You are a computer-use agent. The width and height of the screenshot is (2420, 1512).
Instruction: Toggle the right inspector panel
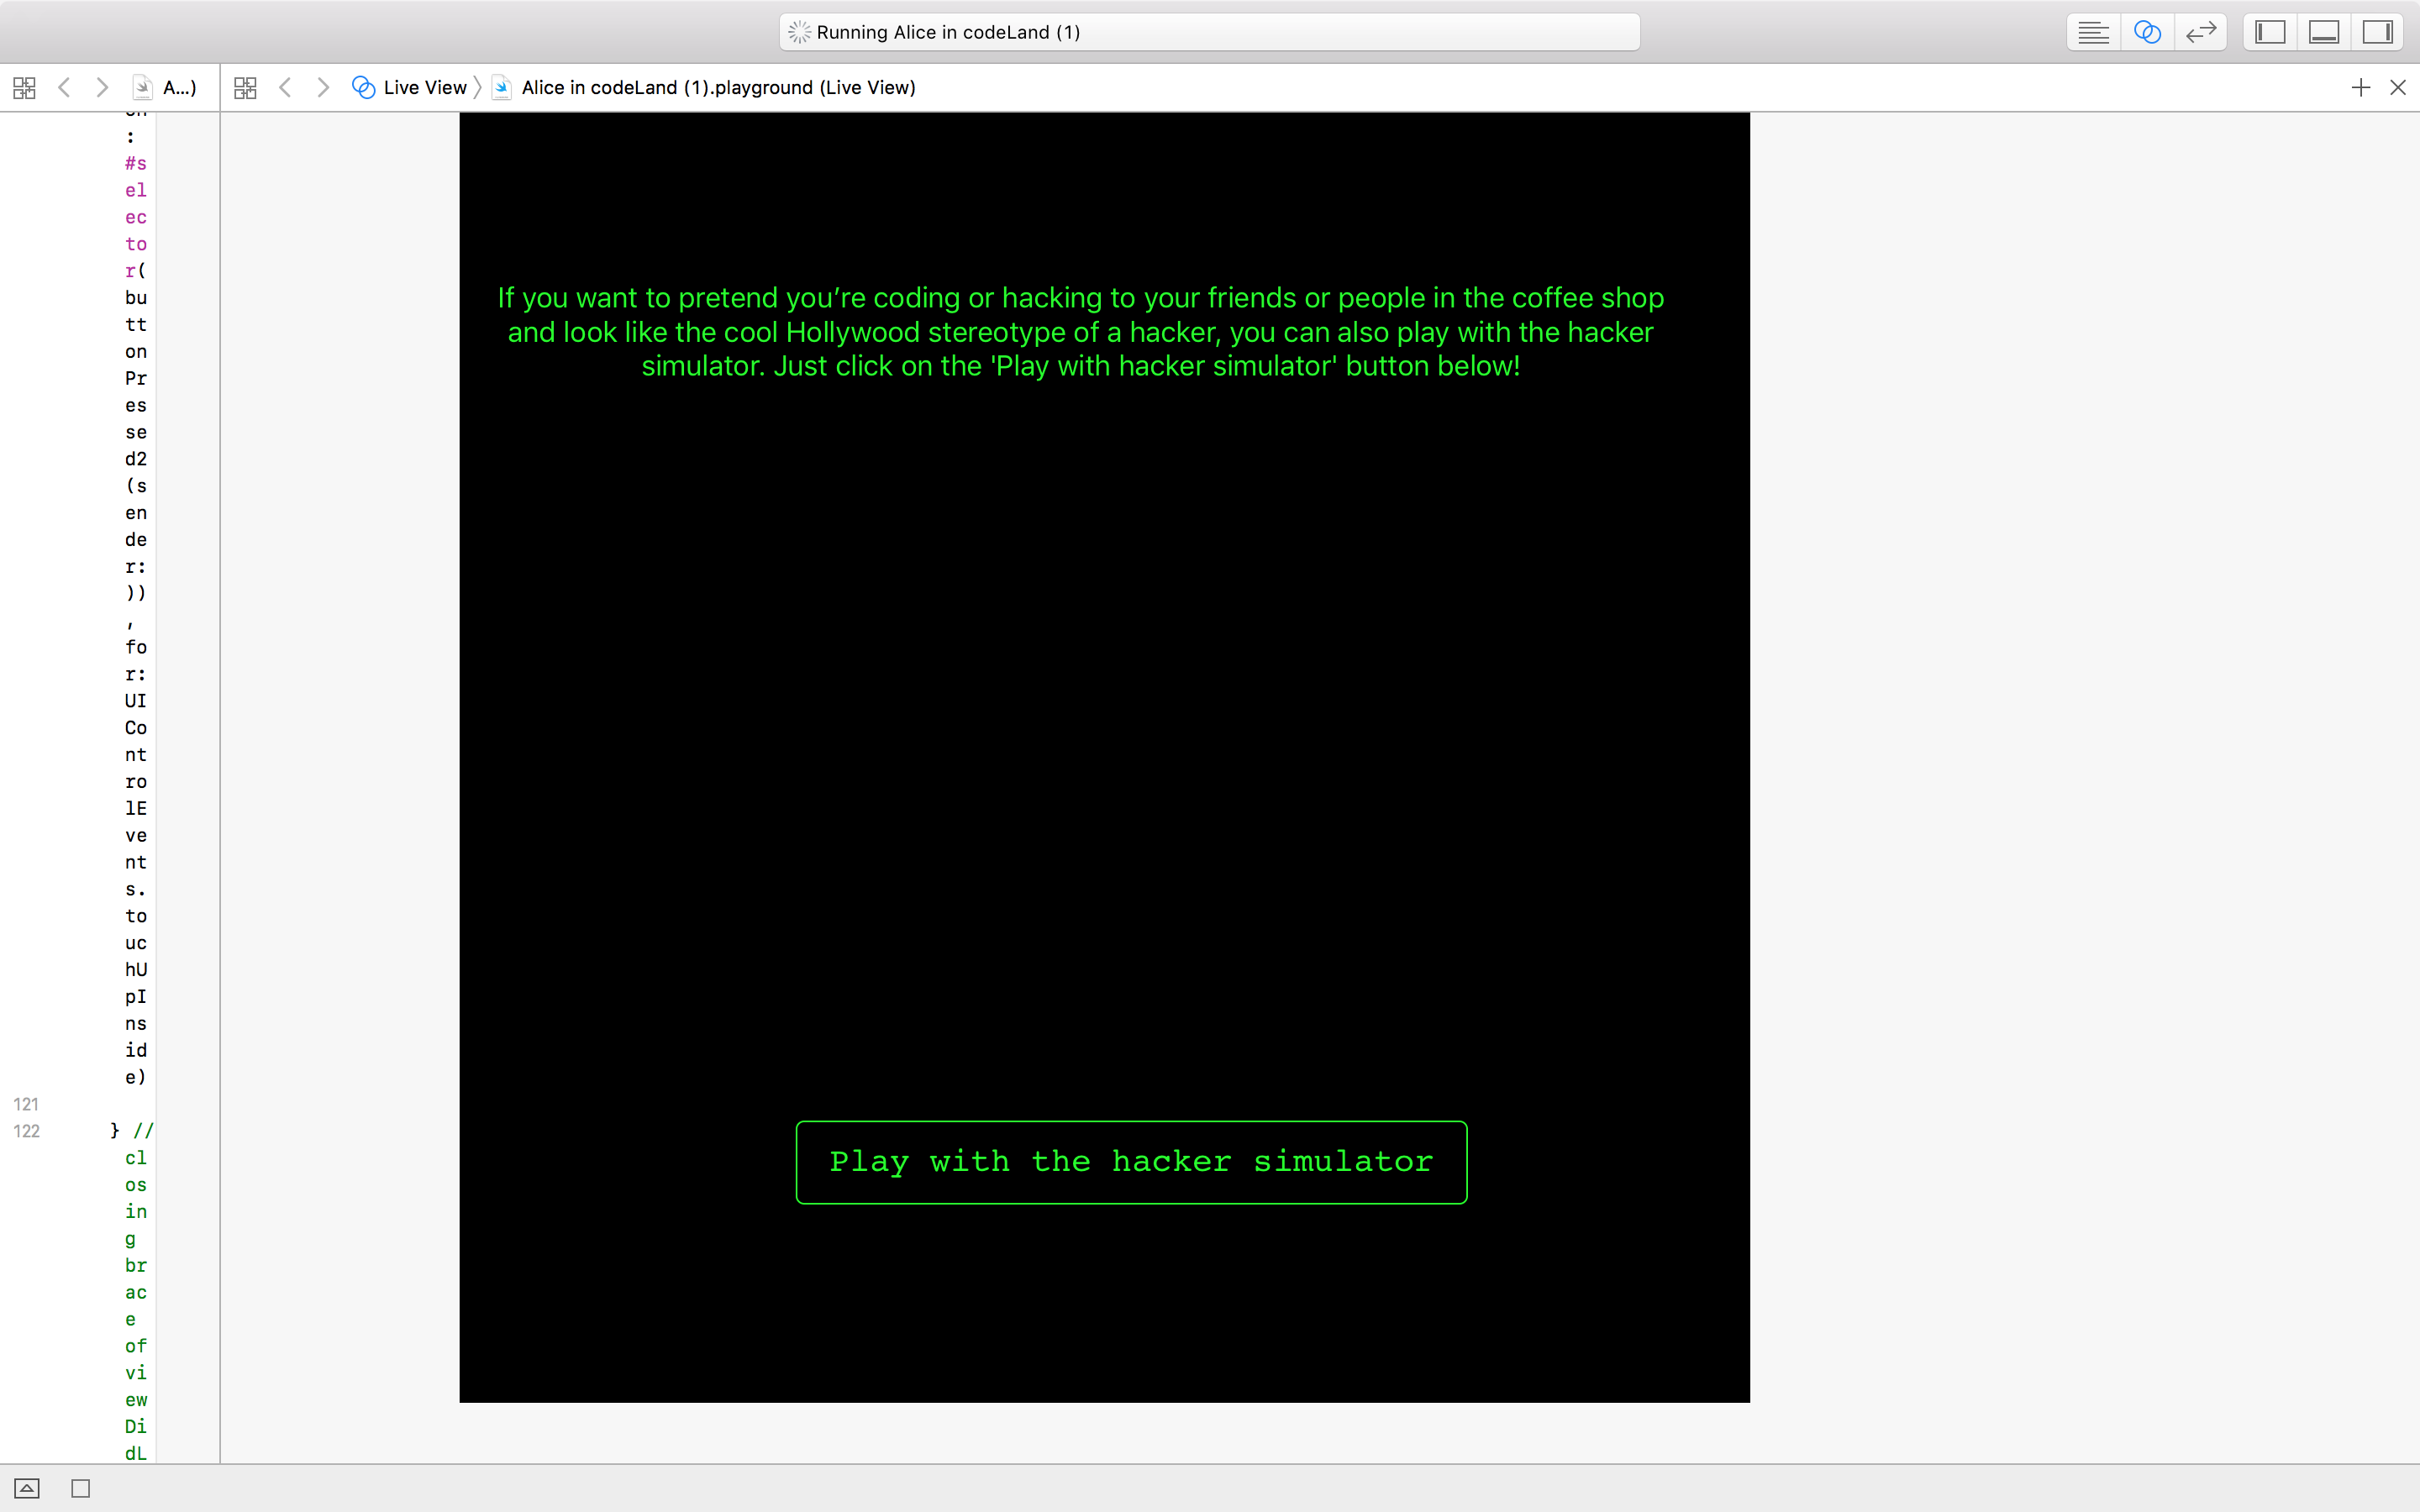coord(2377,32)
